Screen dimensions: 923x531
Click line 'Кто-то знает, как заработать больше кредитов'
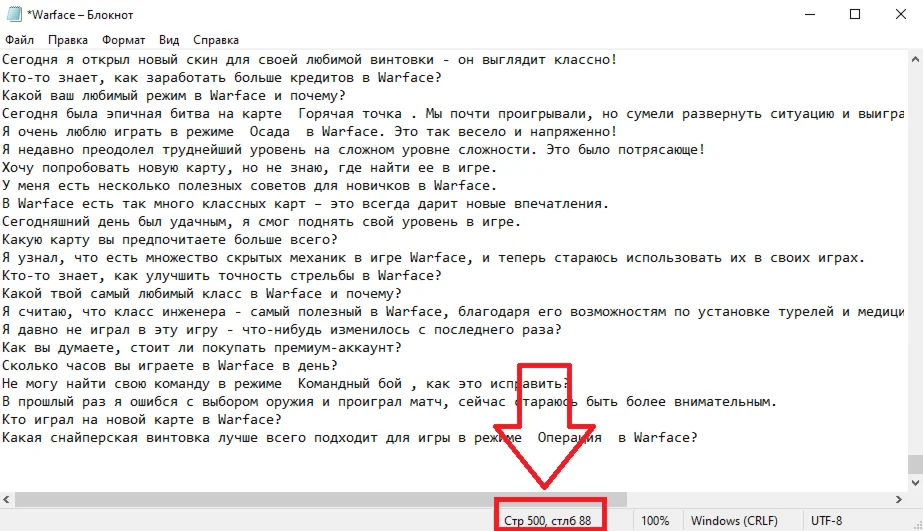[221, 78]
